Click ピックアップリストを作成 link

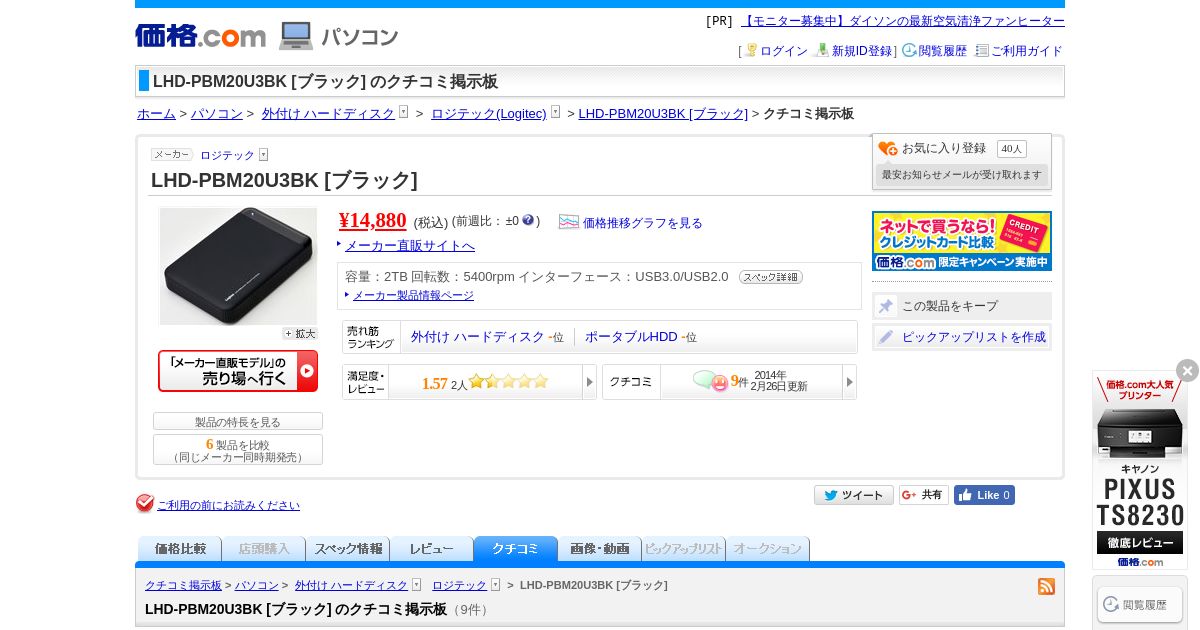(x=974, y=337)
